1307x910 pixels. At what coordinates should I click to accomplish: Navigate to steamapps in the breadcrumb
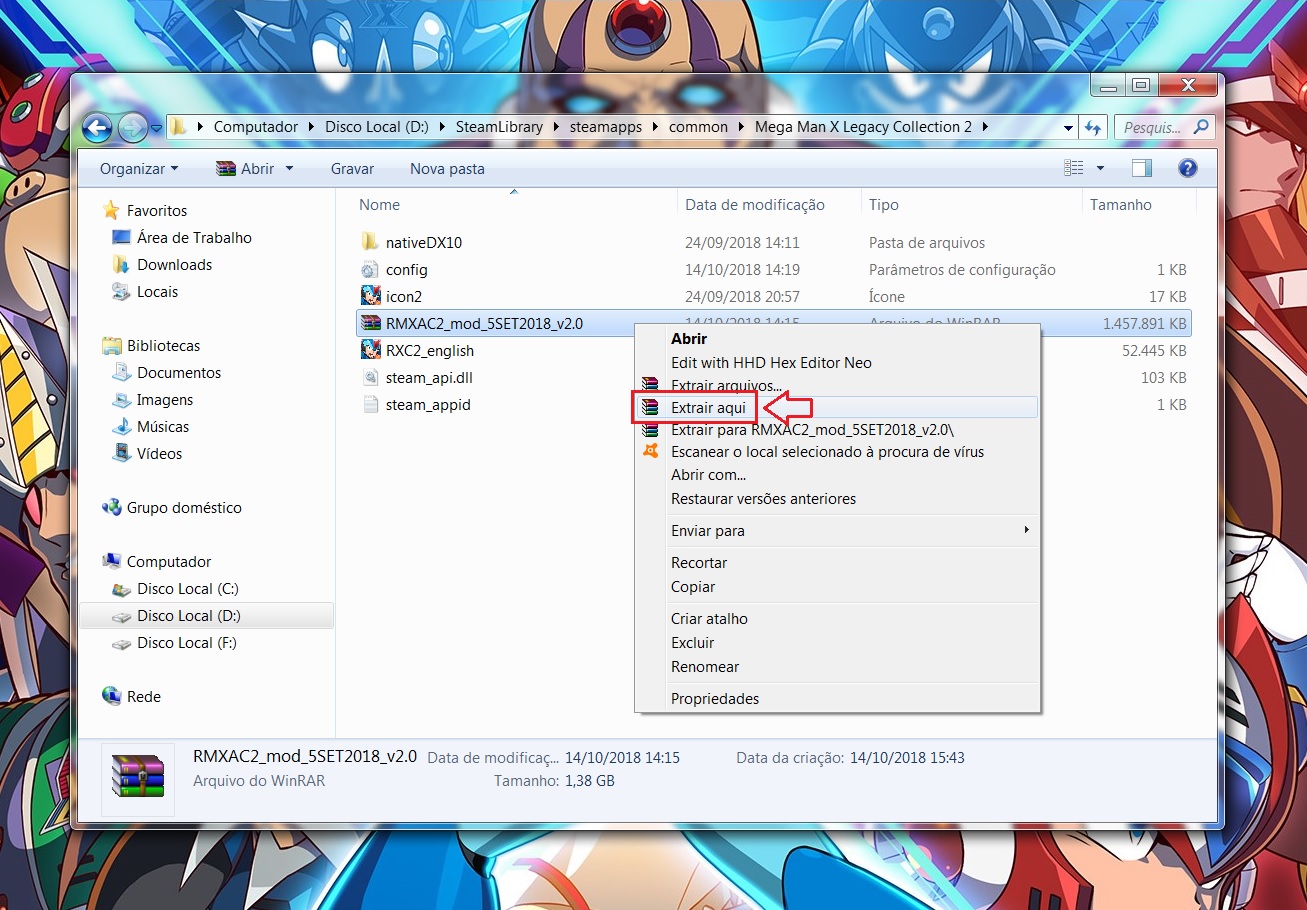point(606,127)
